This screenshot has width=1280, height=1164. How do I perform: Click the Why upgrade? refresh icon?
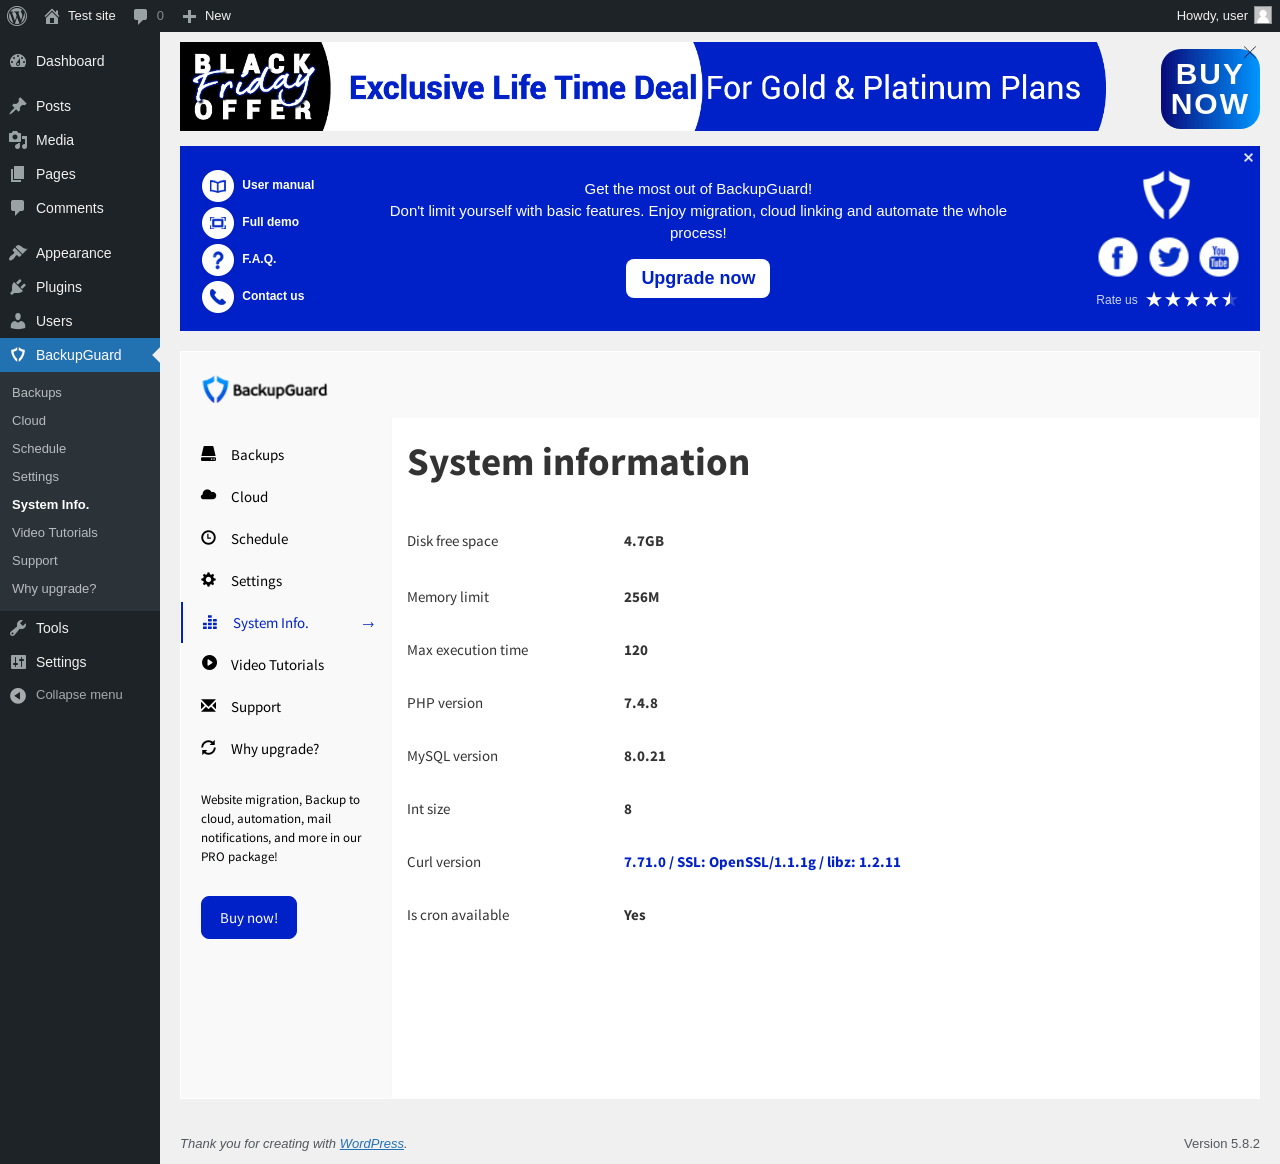[x=209, y=748]
